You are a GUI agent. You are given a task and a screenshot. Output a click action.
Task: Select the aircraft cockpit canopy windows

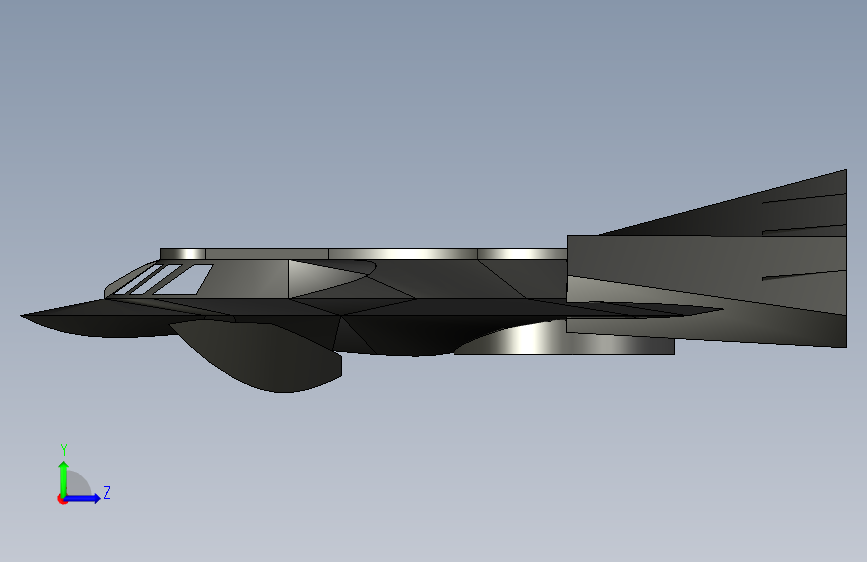point(164,279)
